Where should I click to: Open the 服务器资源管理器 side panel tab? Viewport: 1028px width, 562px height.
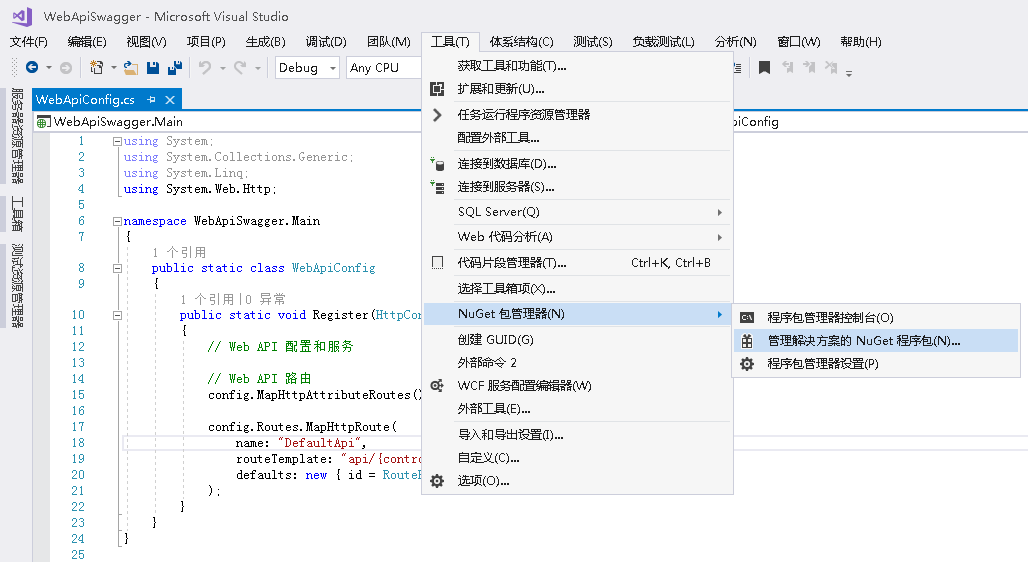coord(18,136)
